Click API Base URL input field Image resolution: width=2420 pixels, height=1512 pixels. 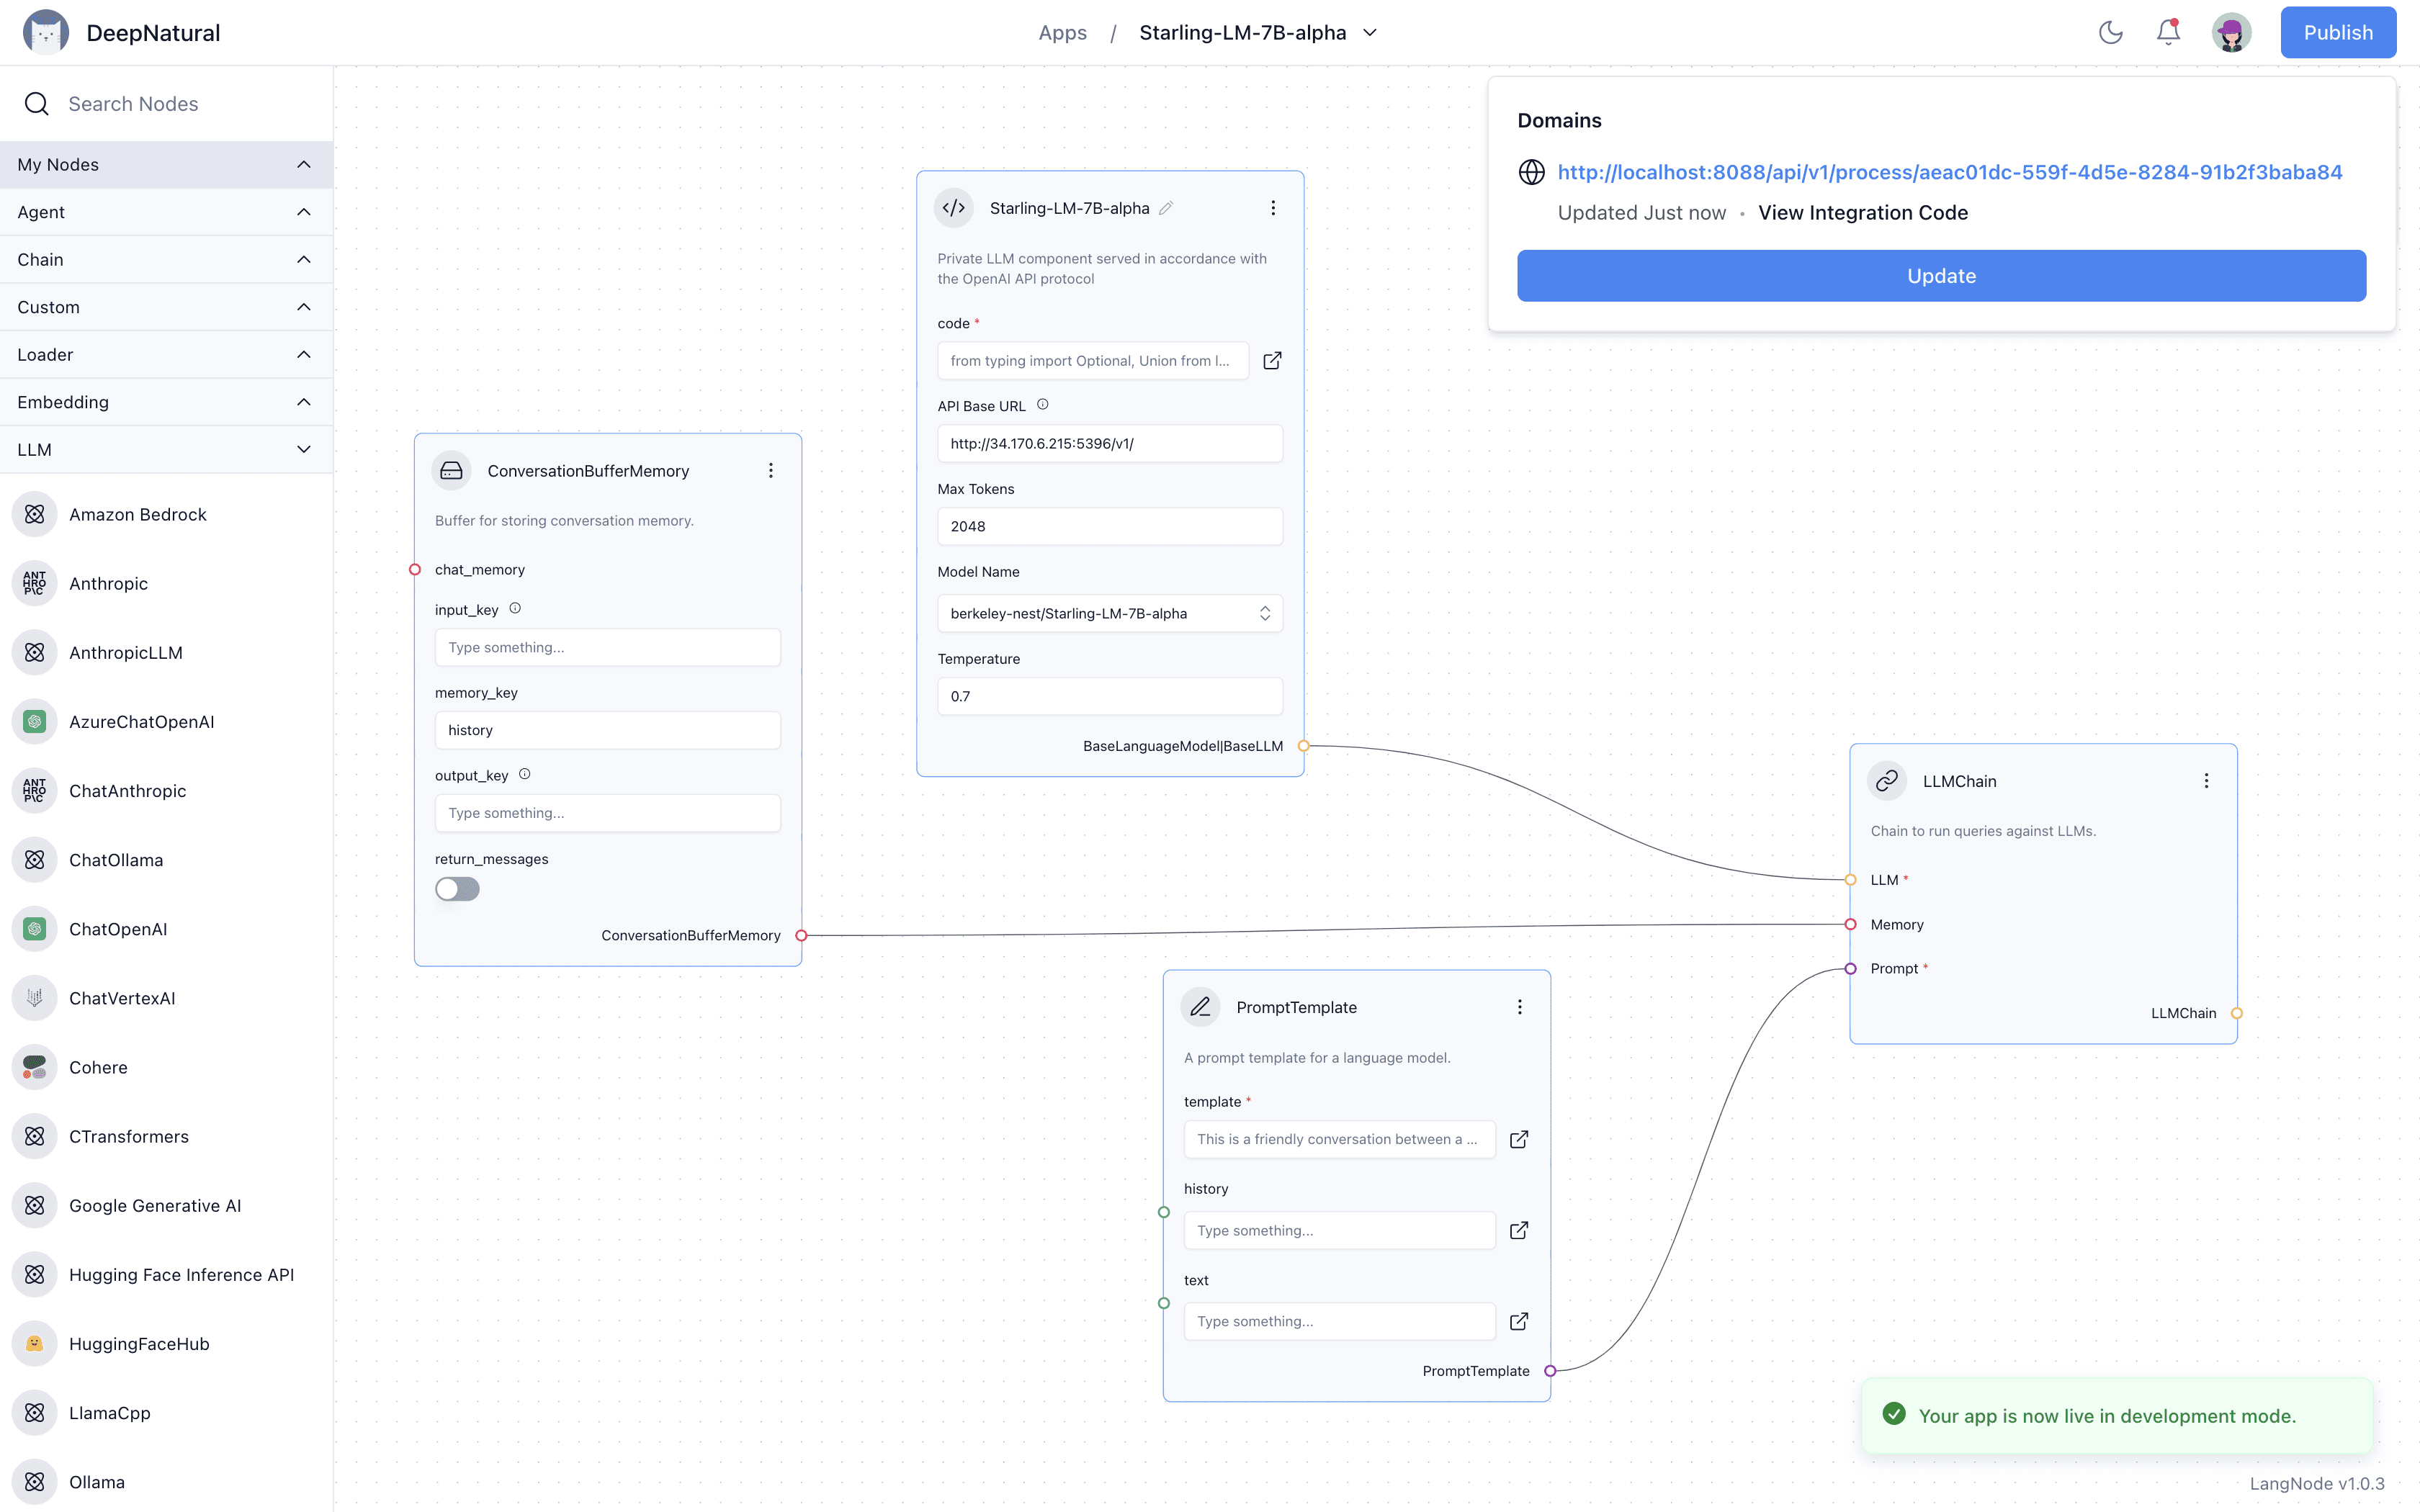[1109, 443]
